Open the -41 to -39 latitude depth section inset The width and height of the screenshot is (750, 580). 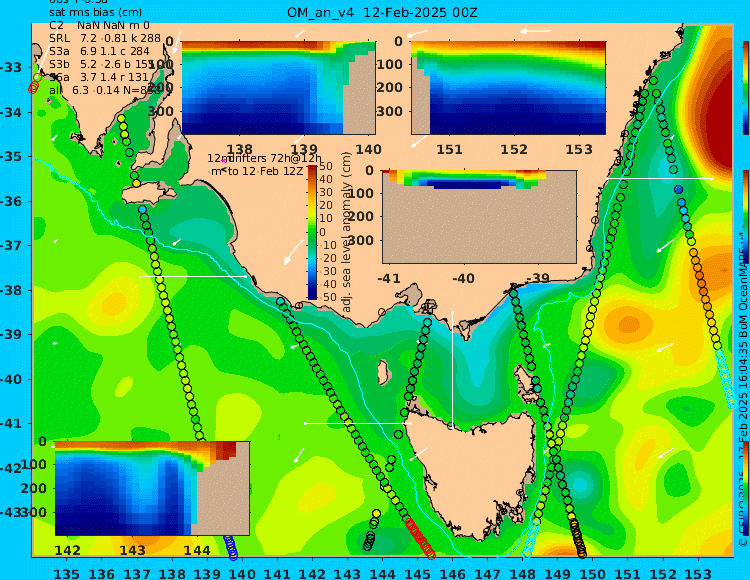pyautogui.click(x=479, y=217)
